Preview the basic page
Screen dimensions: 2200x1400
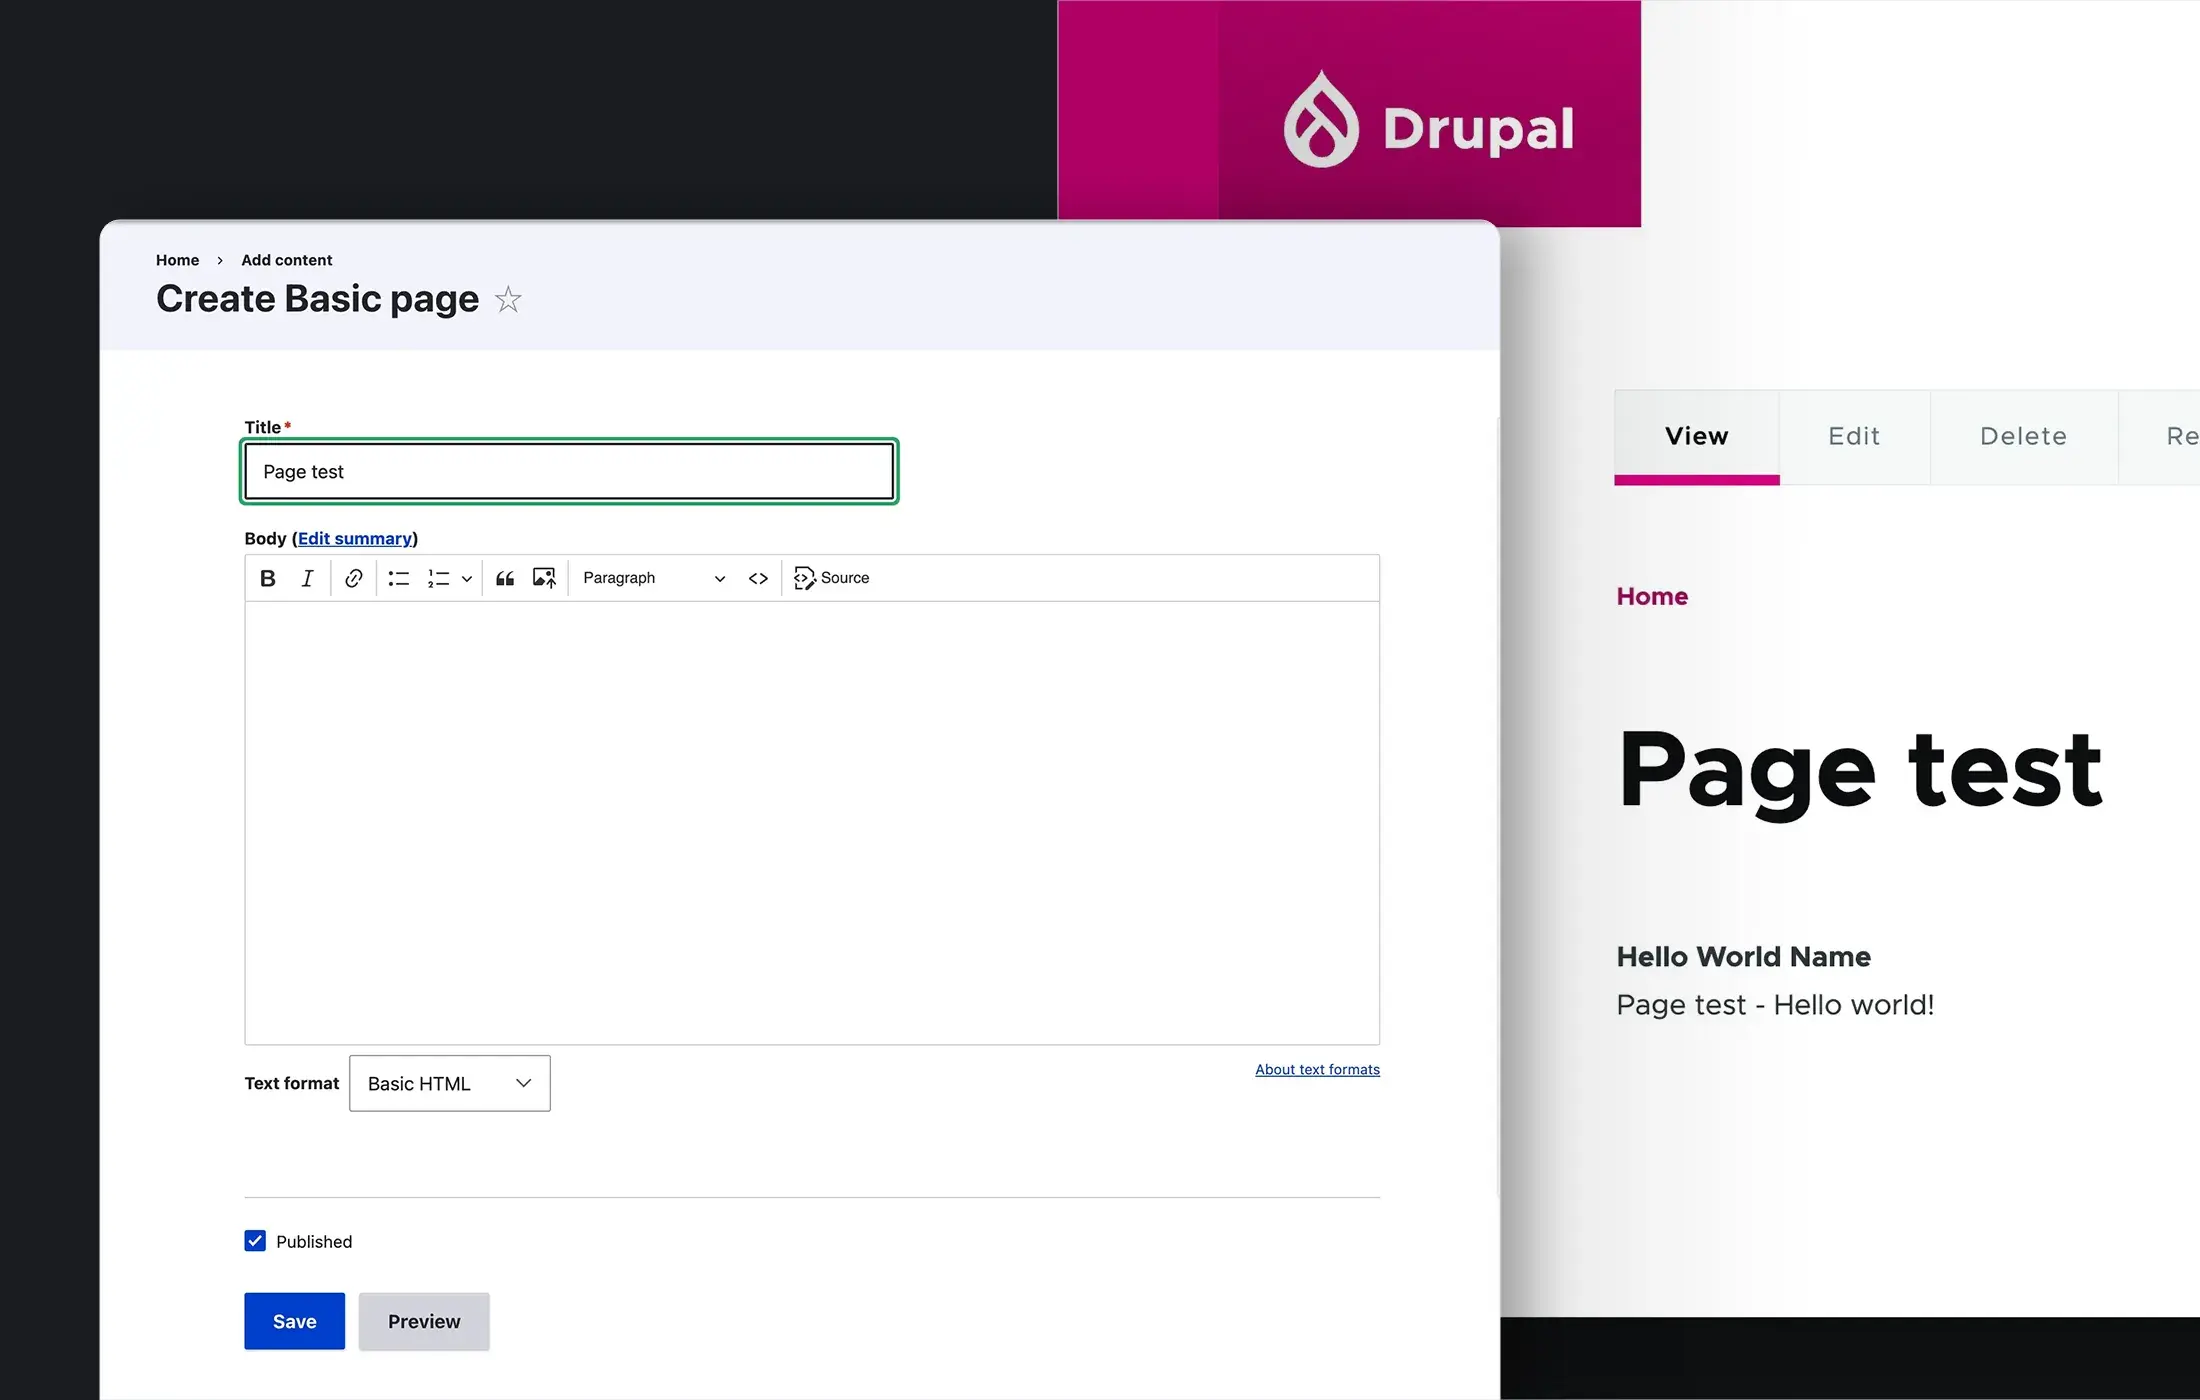coord(424,1321)
